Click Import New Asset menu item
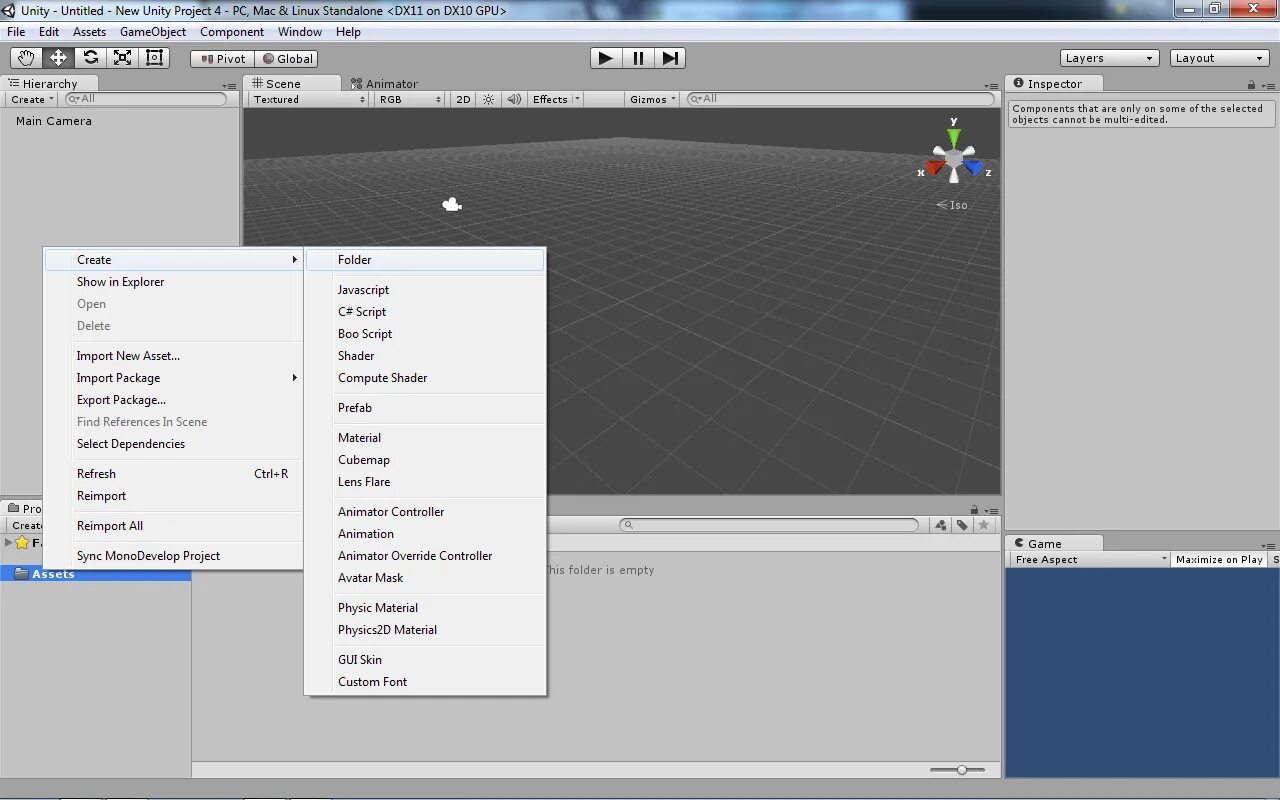The image size is (1280, 800). [173, 356]
